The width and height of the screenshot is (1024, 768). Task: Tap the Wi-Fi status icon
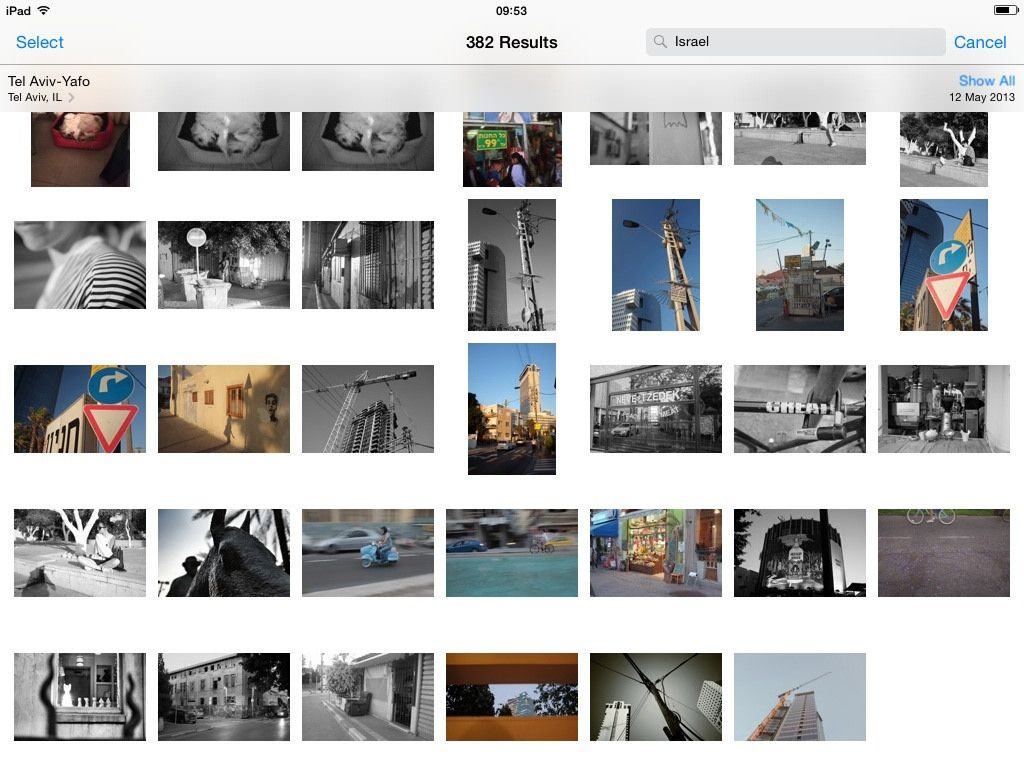click(x=44, y=10)
